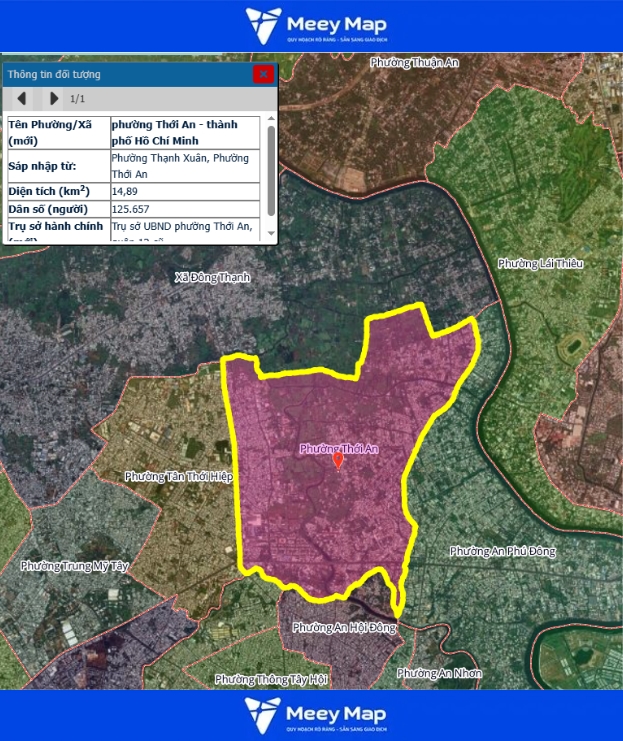Viewport: 623px width, 741px height.
Task: Select Phường Tân Thới Hiệp region
Action: (179, 477)
